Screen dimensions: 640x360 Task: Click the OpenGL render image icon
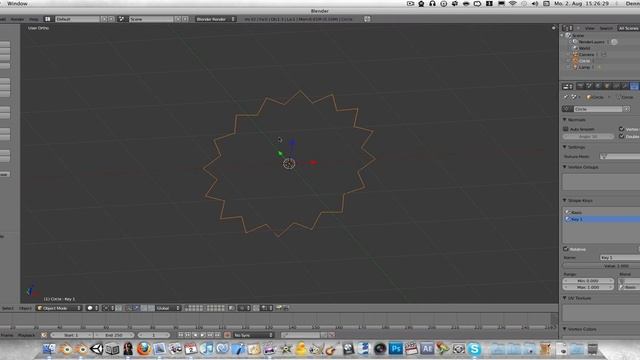(279, 308)
